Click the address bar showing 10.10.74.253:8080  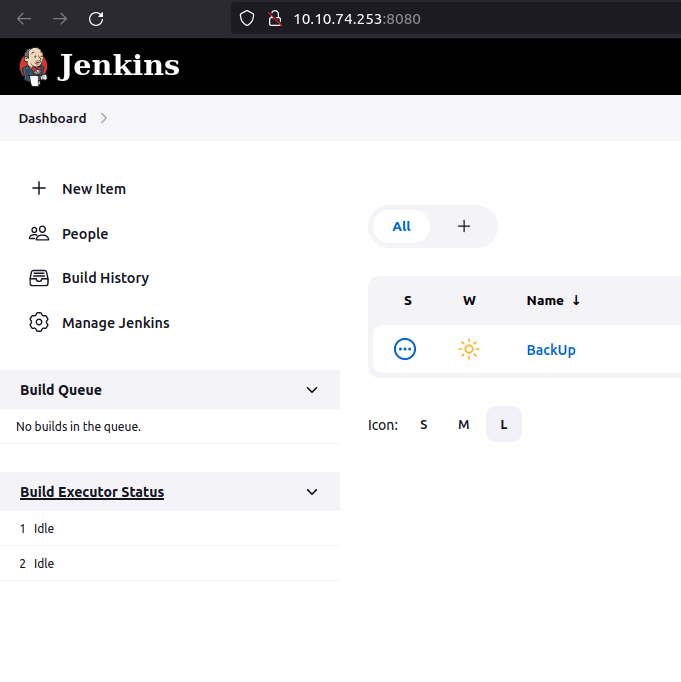coord(455,19)
